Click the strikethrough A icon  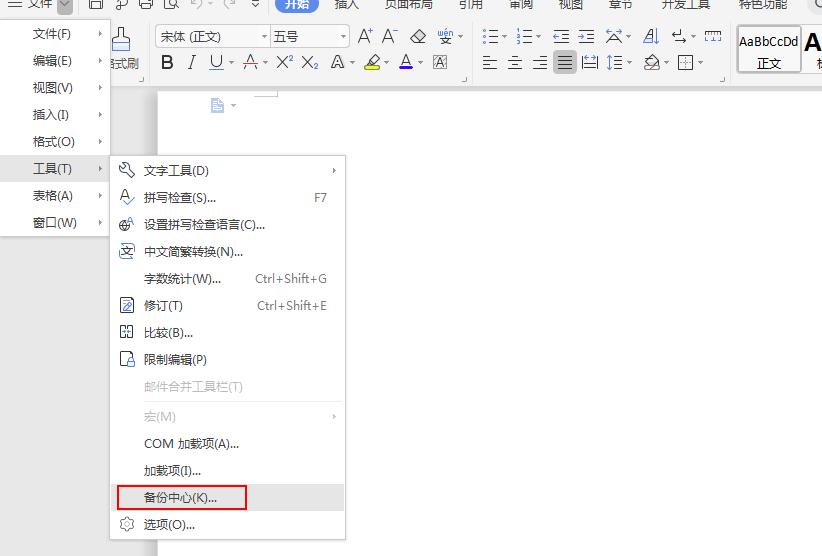point(251,62)
